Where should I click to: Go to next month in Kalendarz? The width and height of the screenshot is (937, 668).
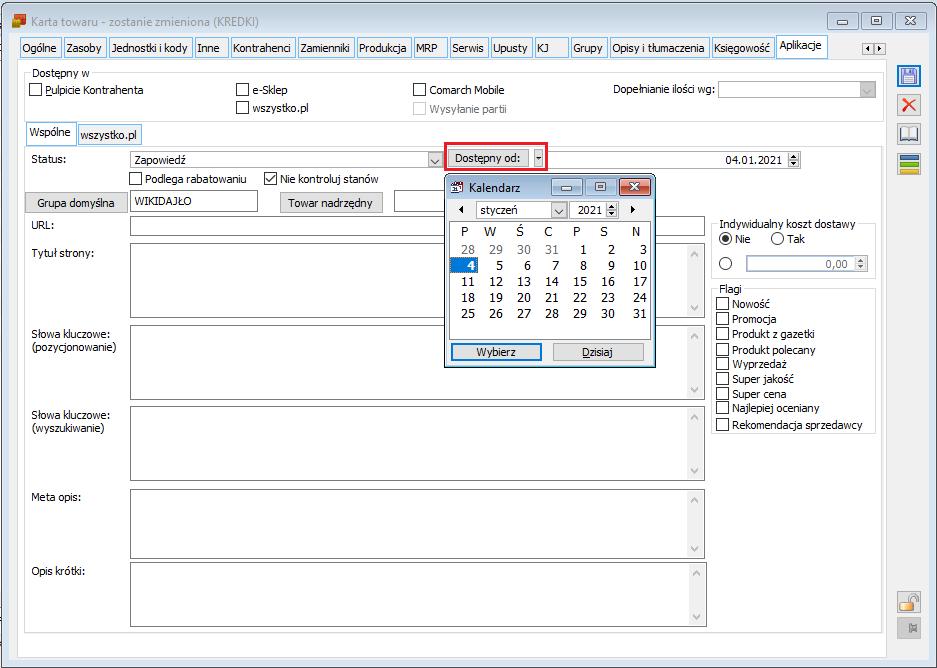tap(633, 210)
